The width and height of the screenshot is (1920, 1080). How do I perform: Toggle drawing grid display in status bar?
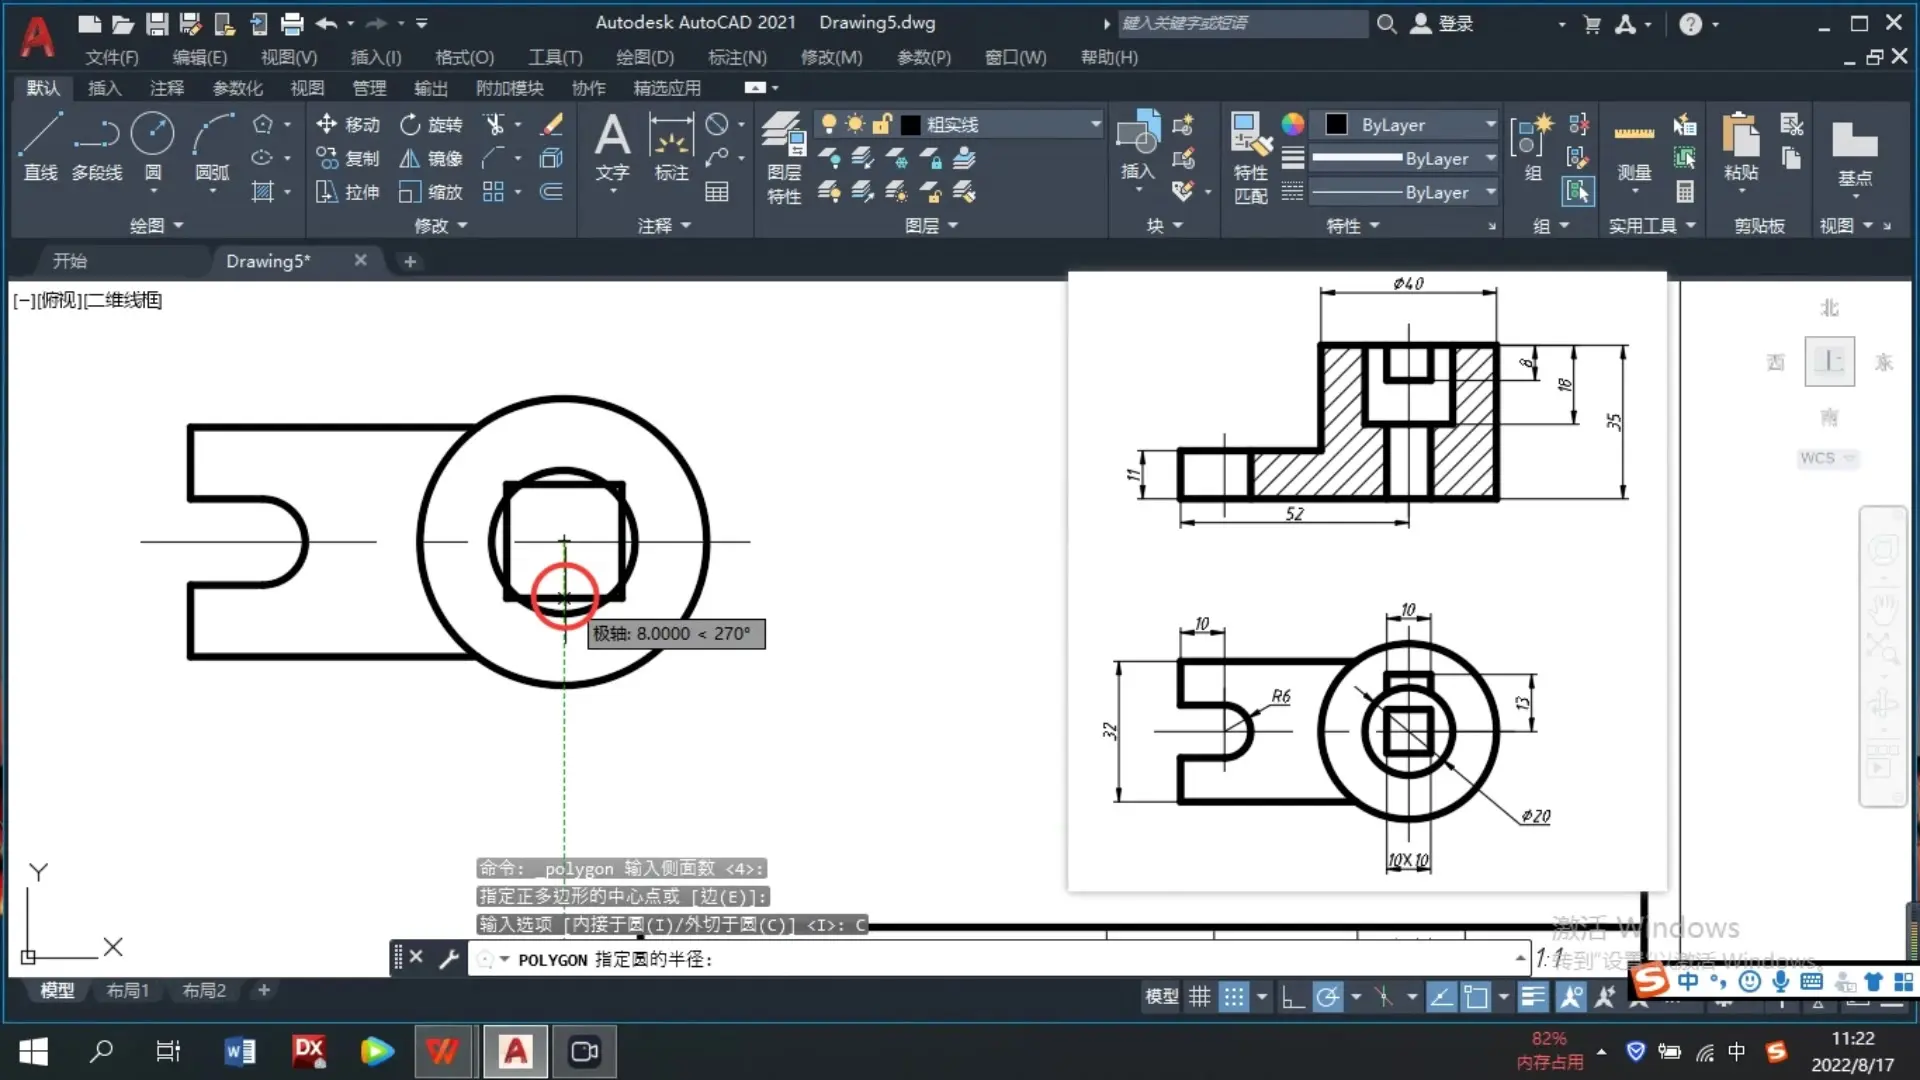pos(1200,997)
